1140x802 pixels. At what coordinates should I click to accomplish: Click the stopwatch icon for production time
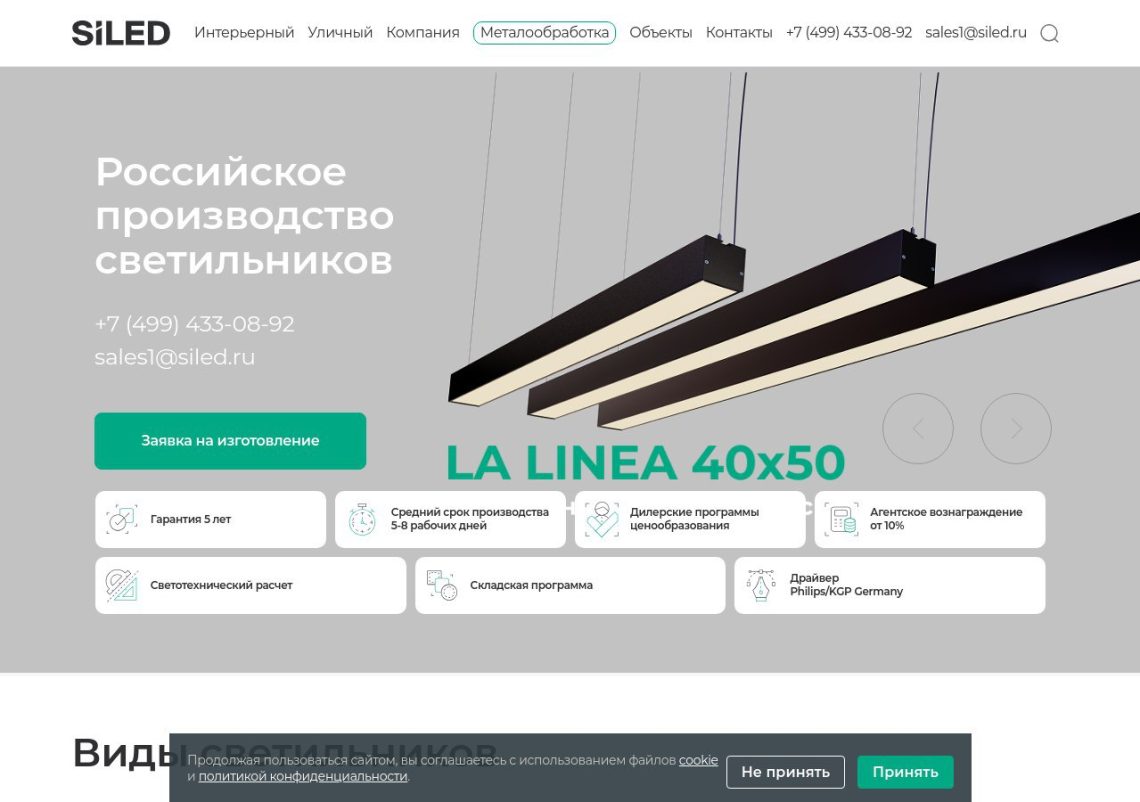coord(364,518)
